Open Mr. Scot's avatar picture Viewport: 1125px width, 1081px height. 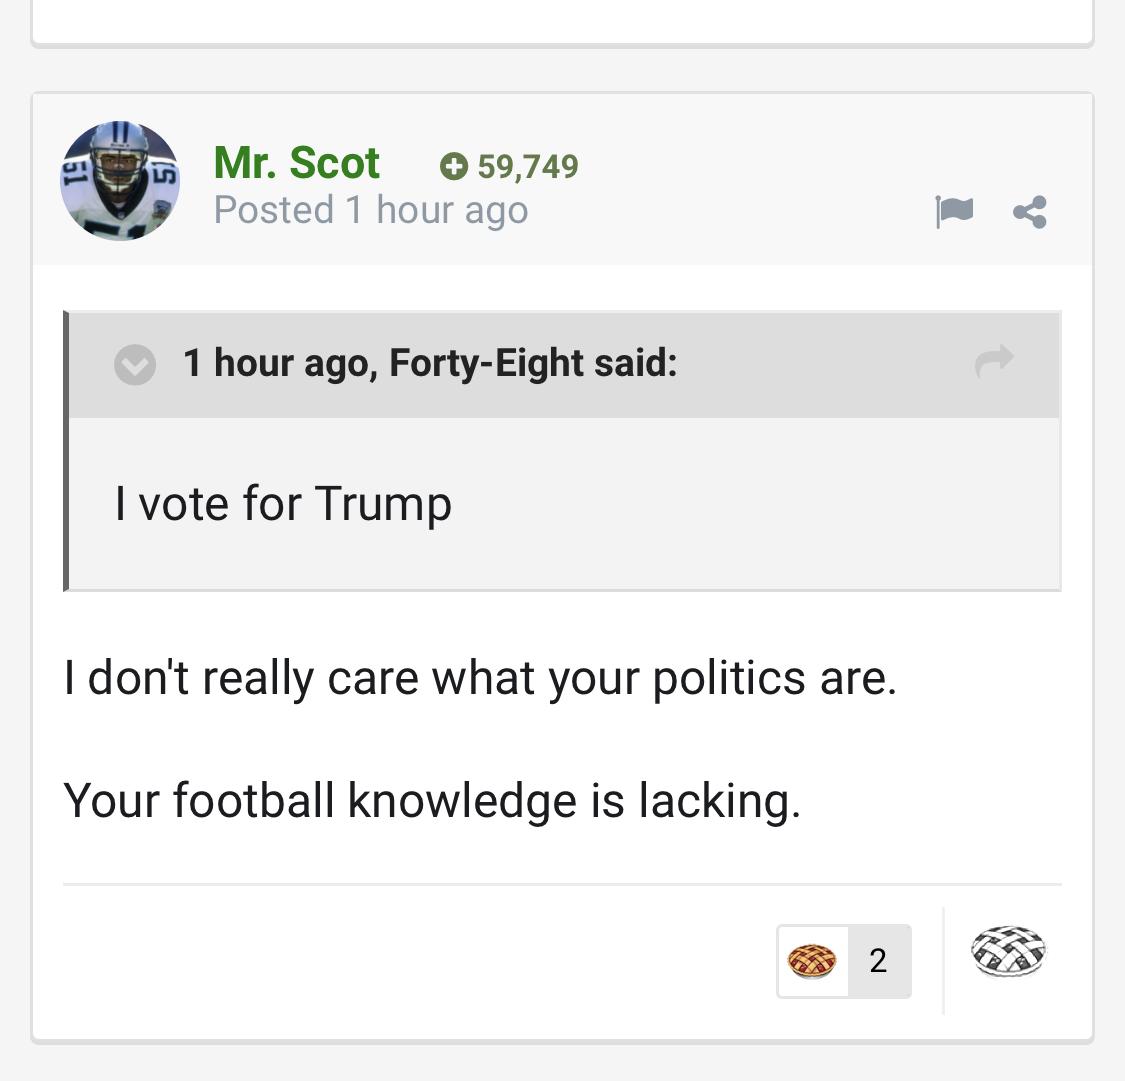point(120,181)
